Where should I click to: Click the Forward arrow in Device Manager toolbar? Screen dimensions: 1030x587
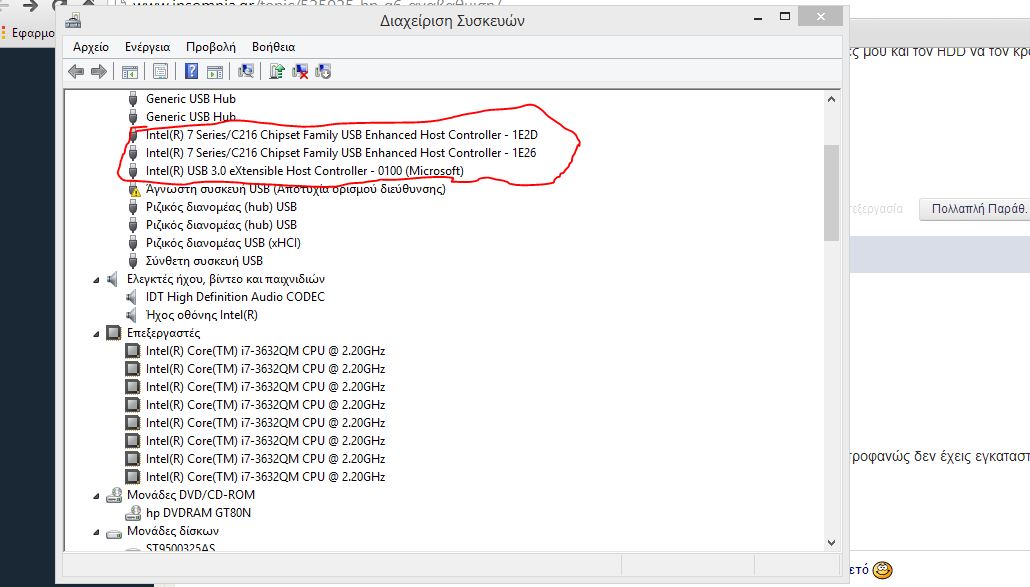click(99, 72)
